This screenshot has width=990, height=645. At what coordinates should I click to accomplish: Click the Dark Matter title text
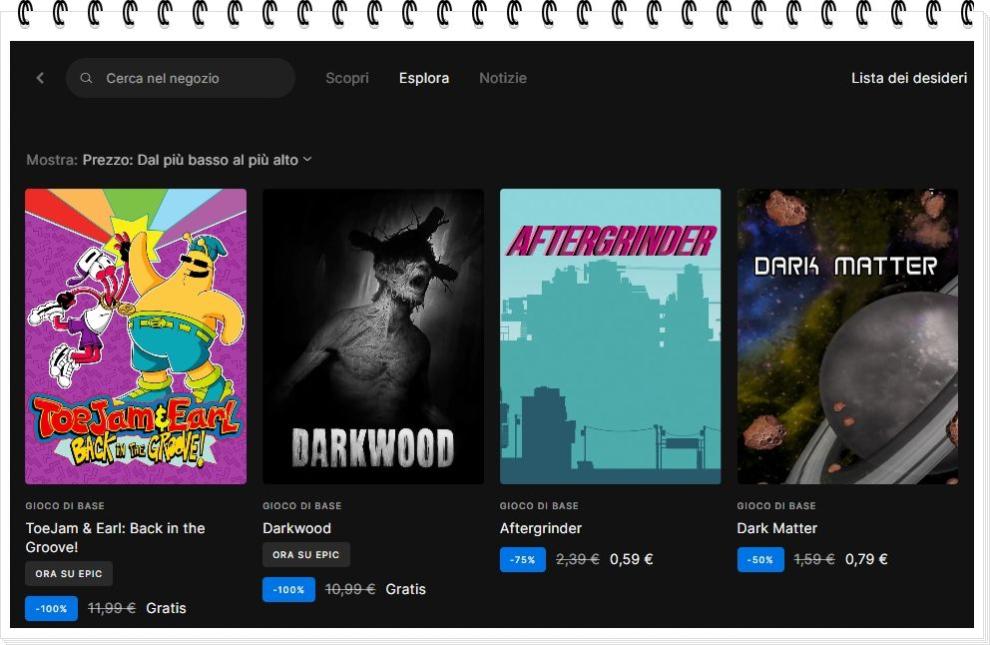777,528
